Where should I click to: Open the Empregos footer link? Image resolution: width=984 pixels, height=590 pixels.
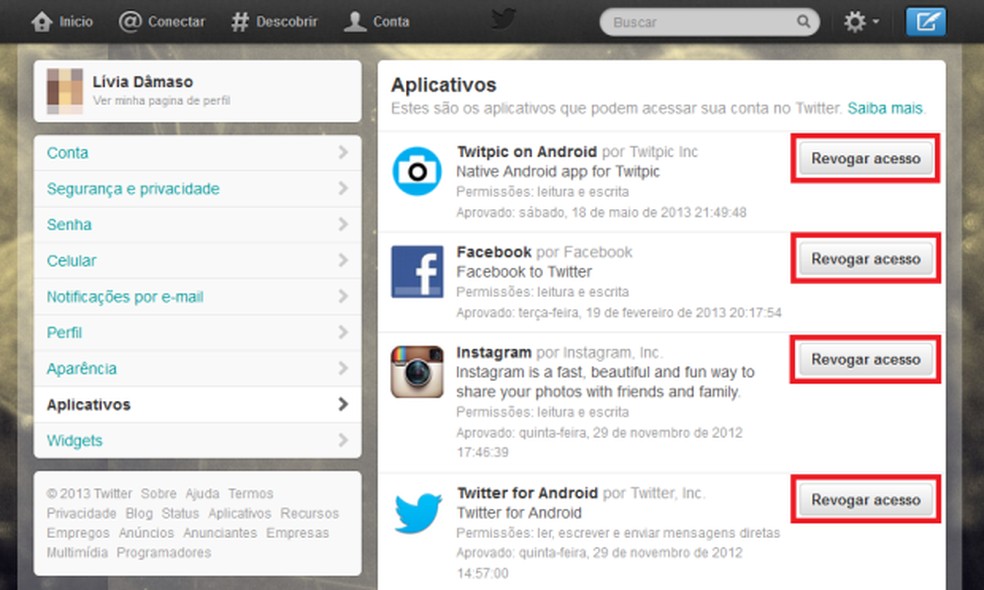coord(78,532)
